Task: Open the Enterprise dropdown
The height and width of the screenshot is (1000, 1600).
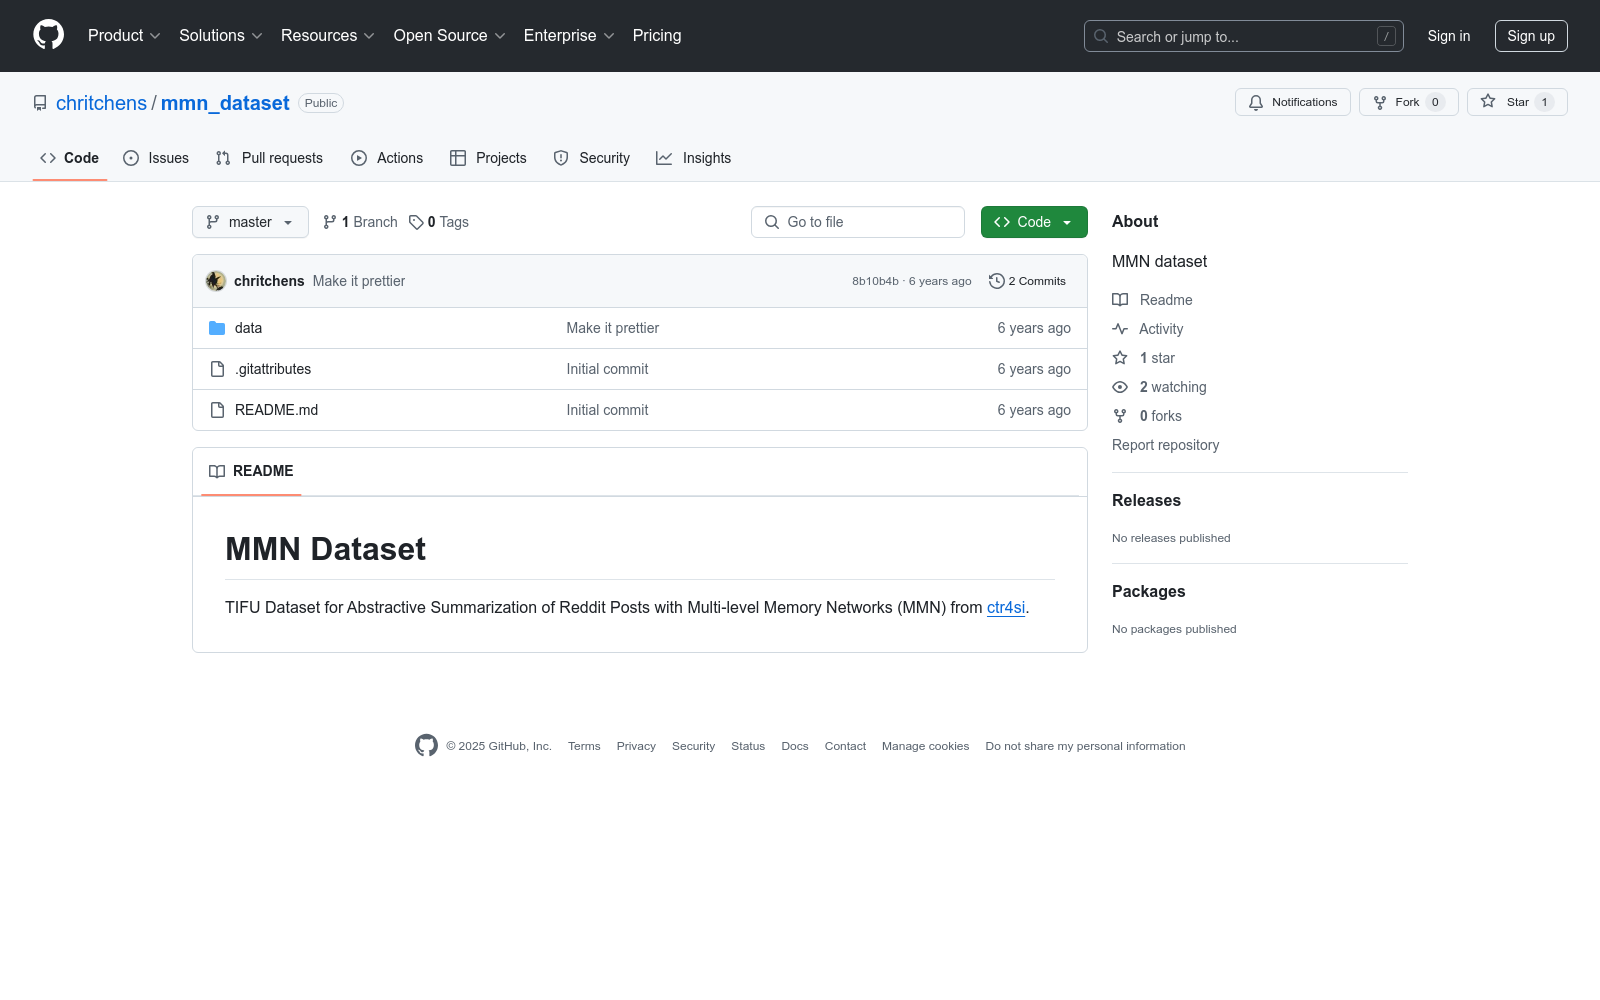Action: point(569,36)
